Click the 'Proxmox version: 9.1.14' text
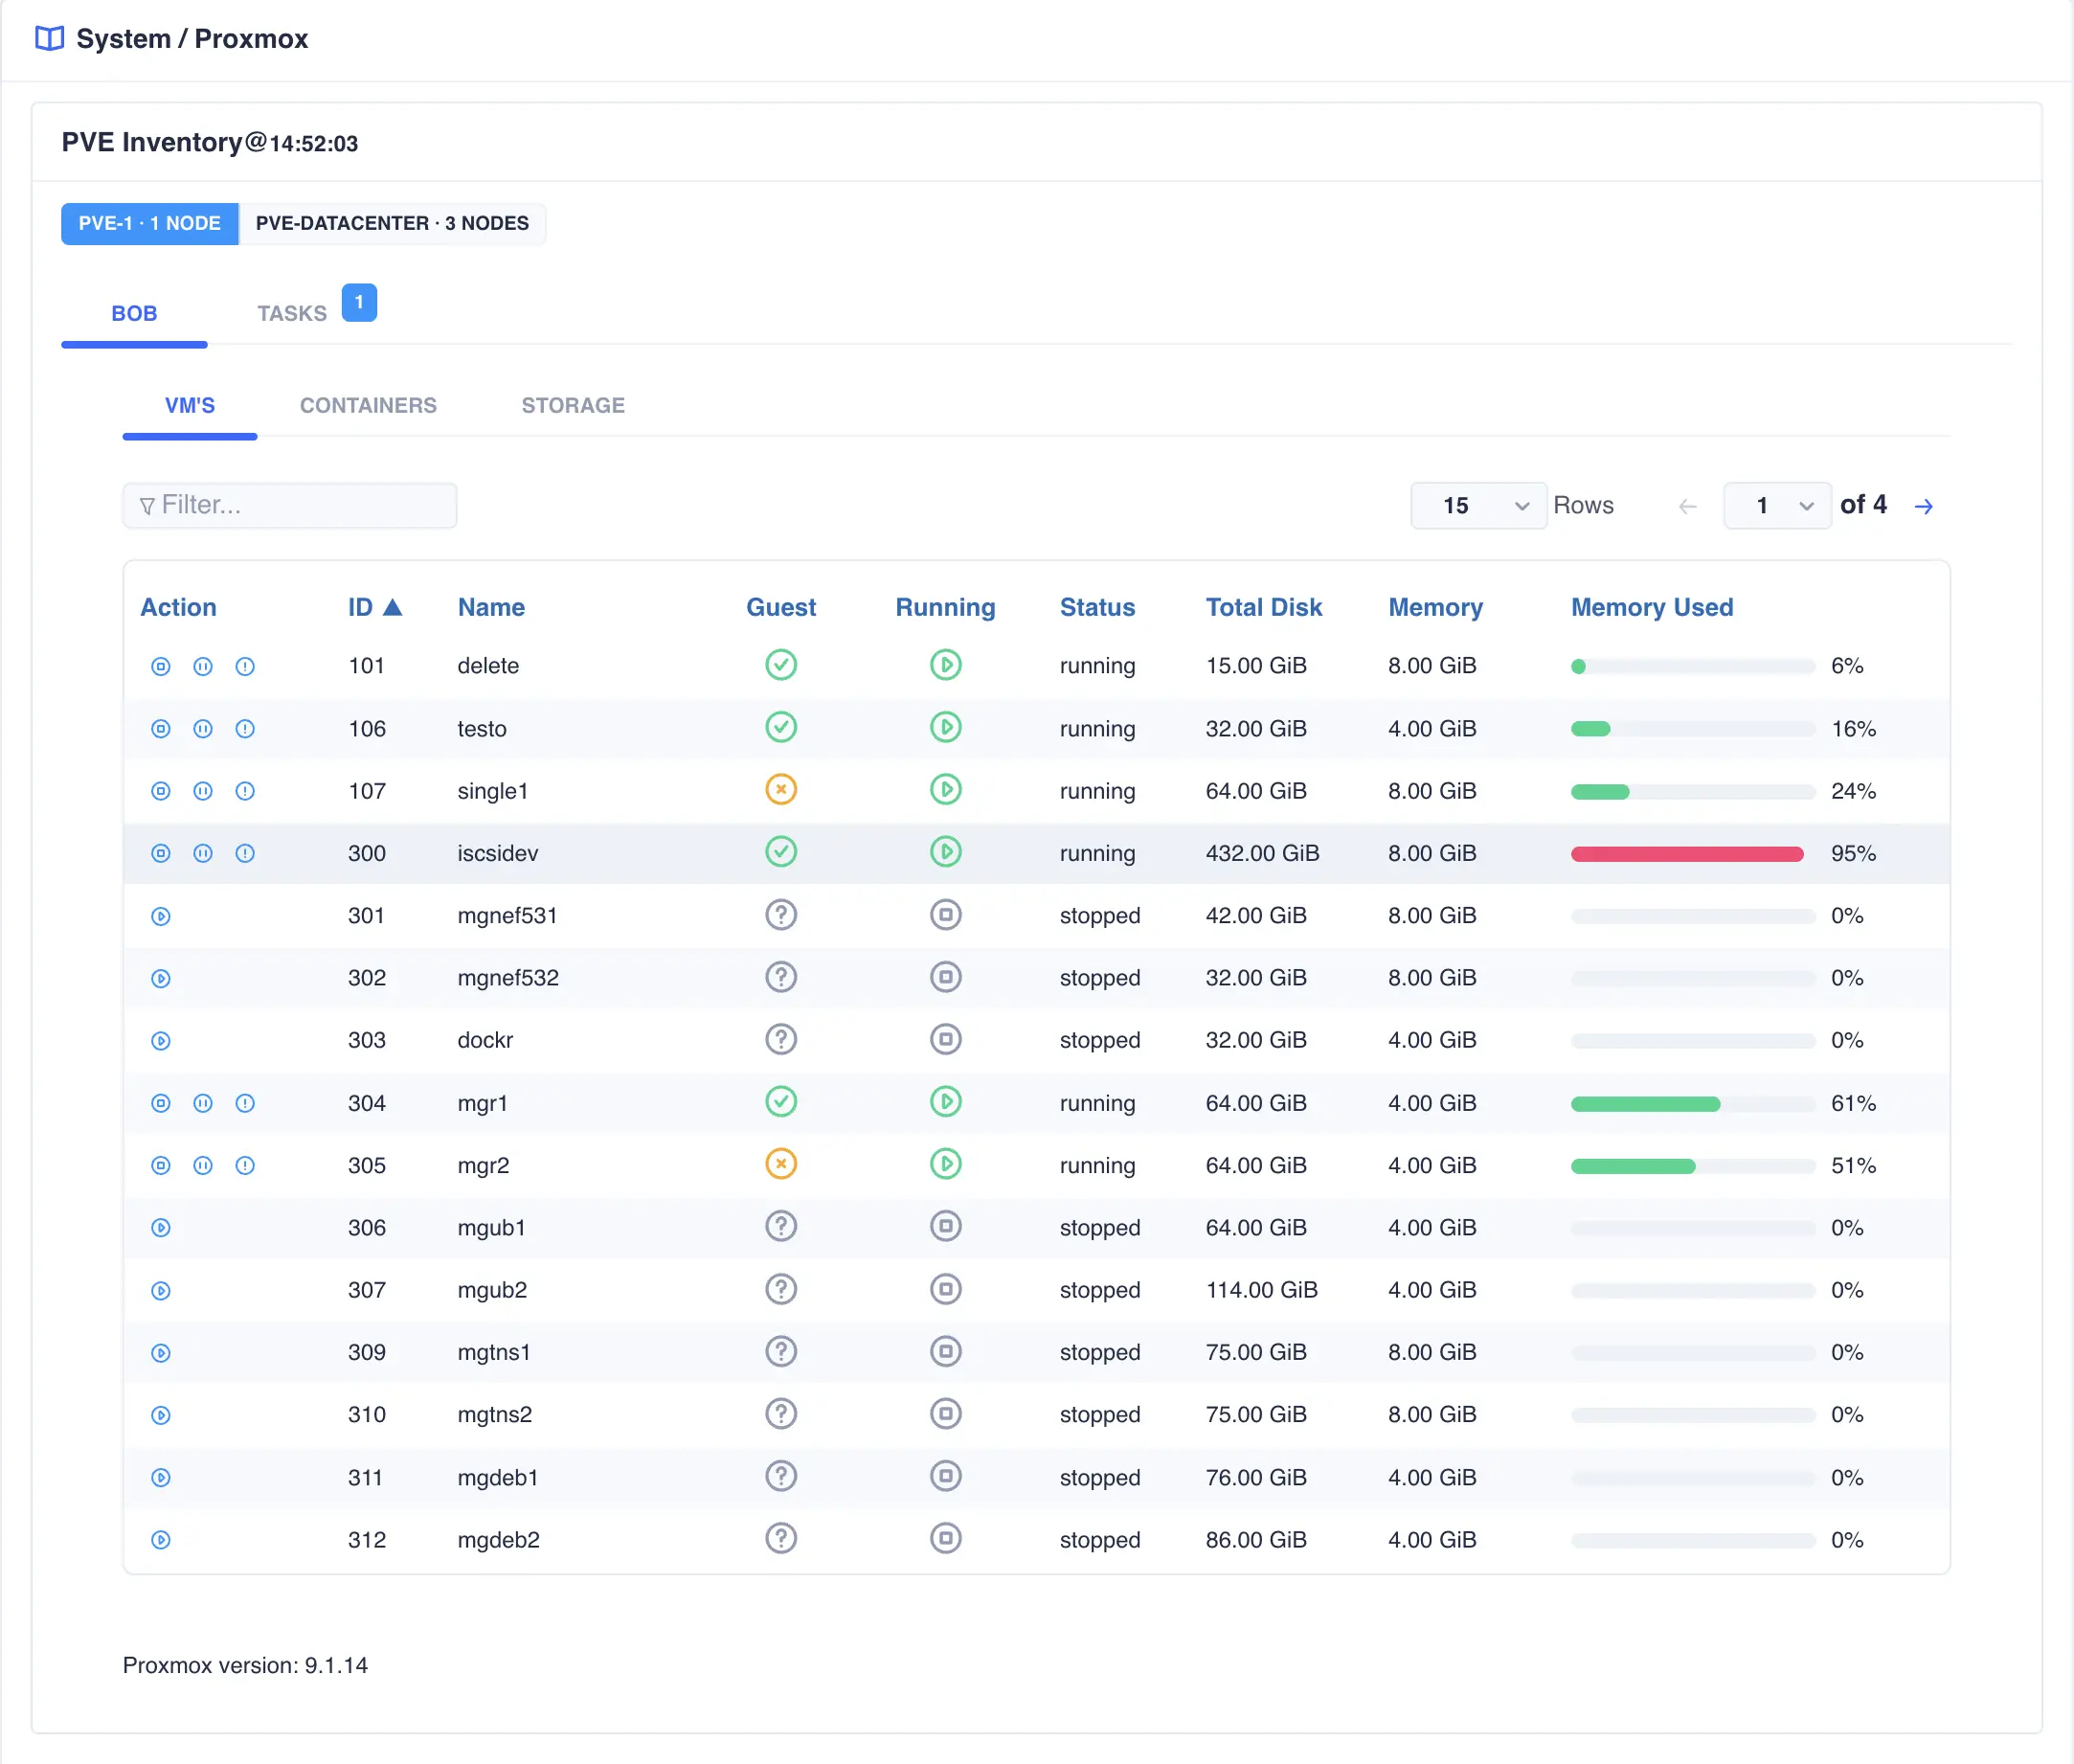 pos(245,1665)
